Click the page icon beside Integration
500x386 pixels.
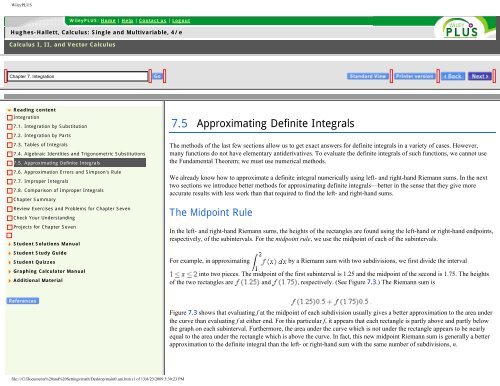[x=10, y=118]
